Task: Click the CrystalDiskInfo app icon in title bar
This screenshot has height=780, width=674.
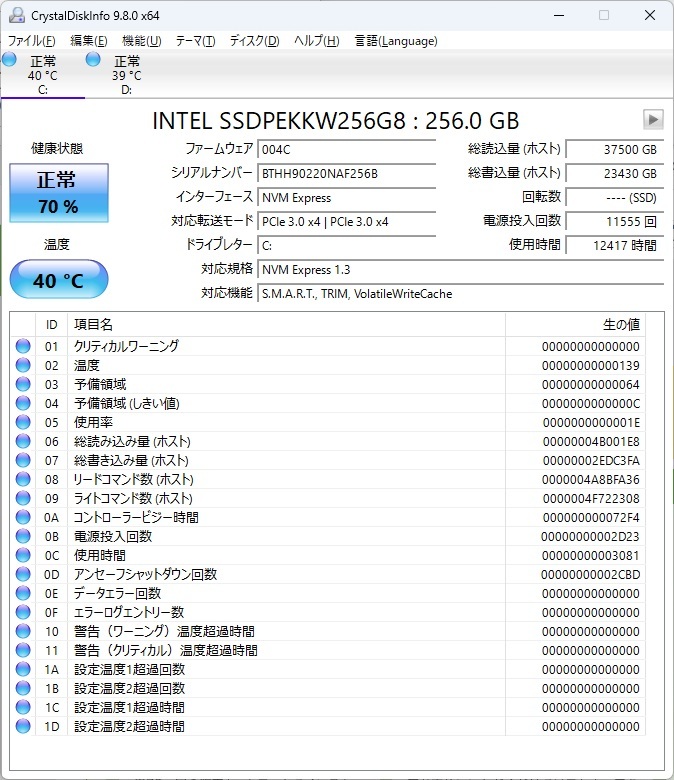Action: 17,15
